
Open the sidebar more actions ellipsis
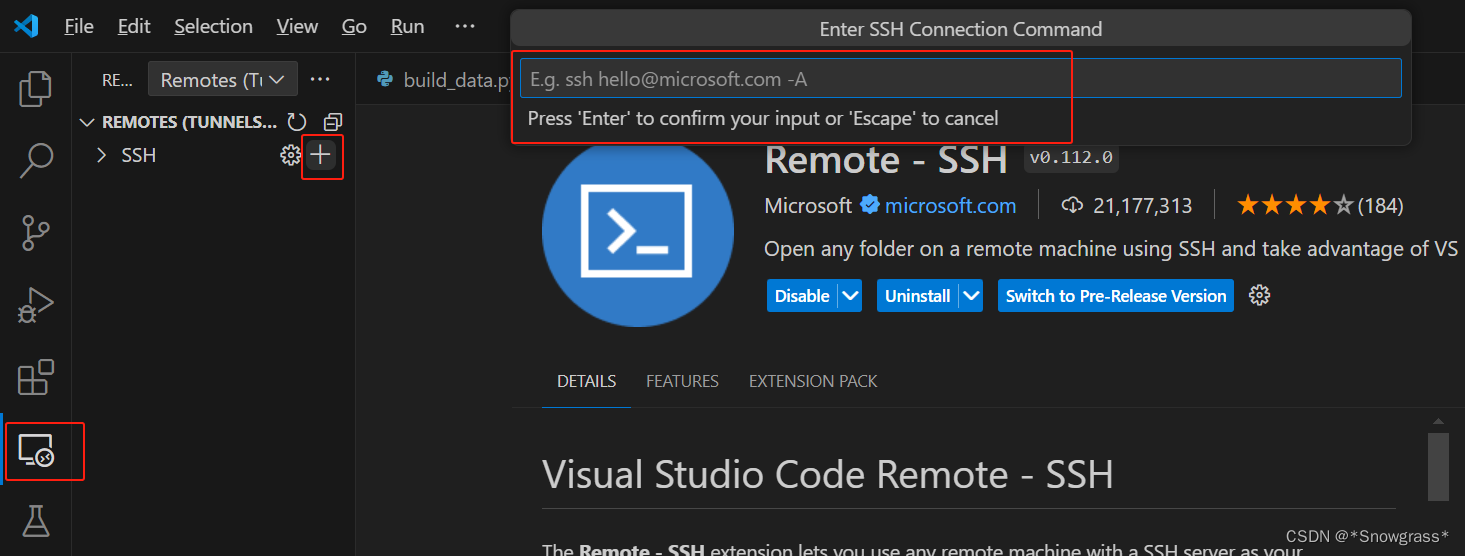[x=320, y=79]
